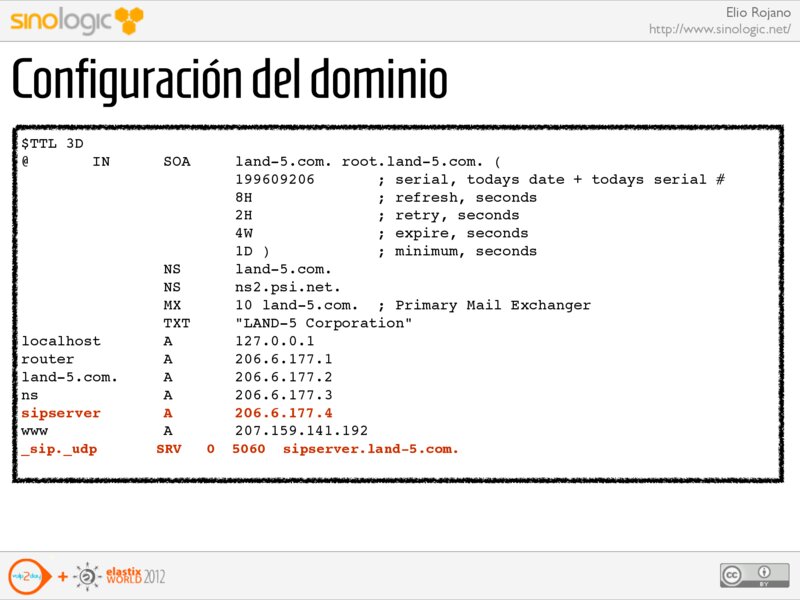Click the voip2day logo in the footer
800x600 pixels.
click(25, 576)
